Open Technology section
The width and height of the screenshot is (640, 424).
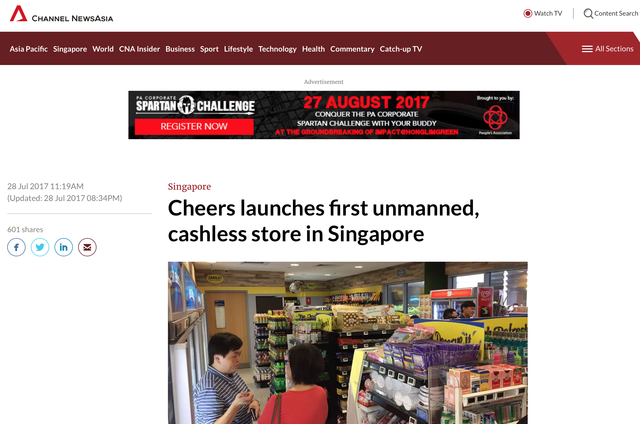[277, 49]
